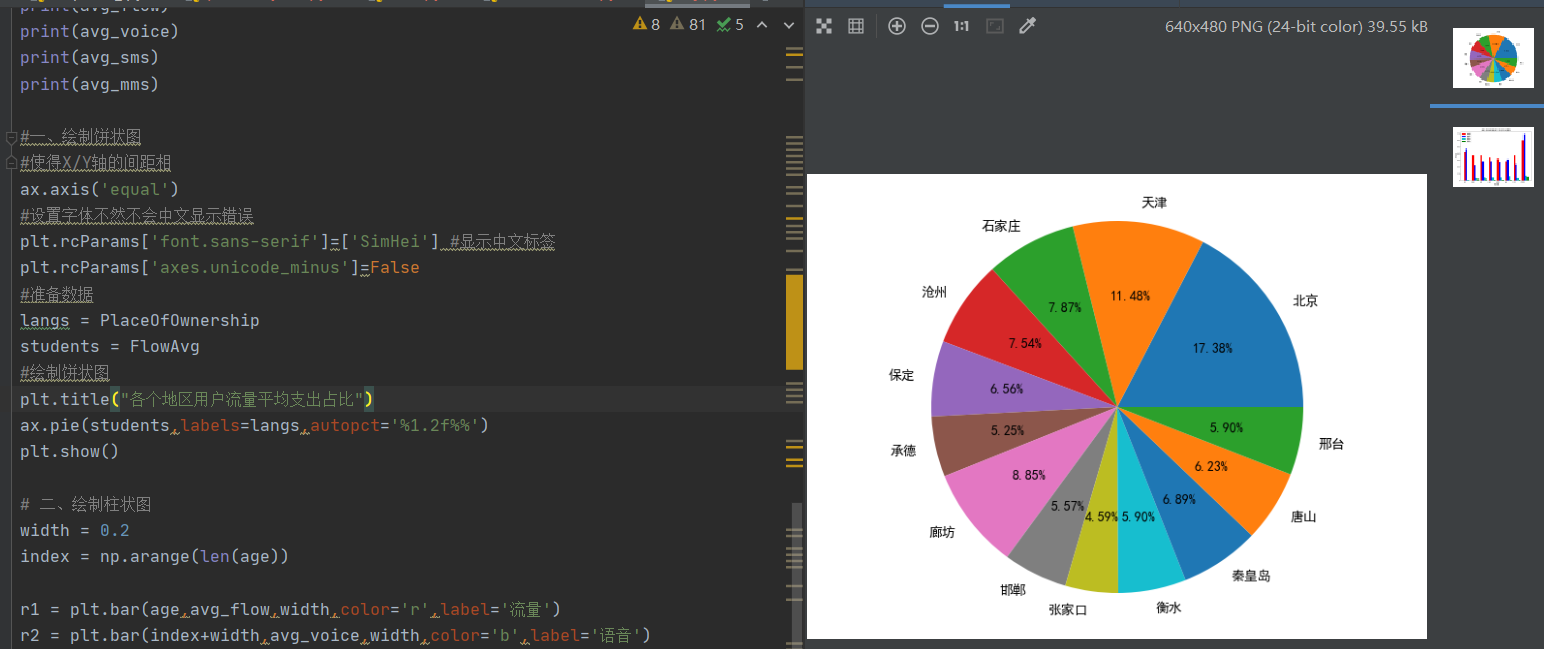The image size is (1544, 649).
Task: Click the '# 二、绘制柱状图' comment
Action: pyautogui.click(x=86, y=504)
